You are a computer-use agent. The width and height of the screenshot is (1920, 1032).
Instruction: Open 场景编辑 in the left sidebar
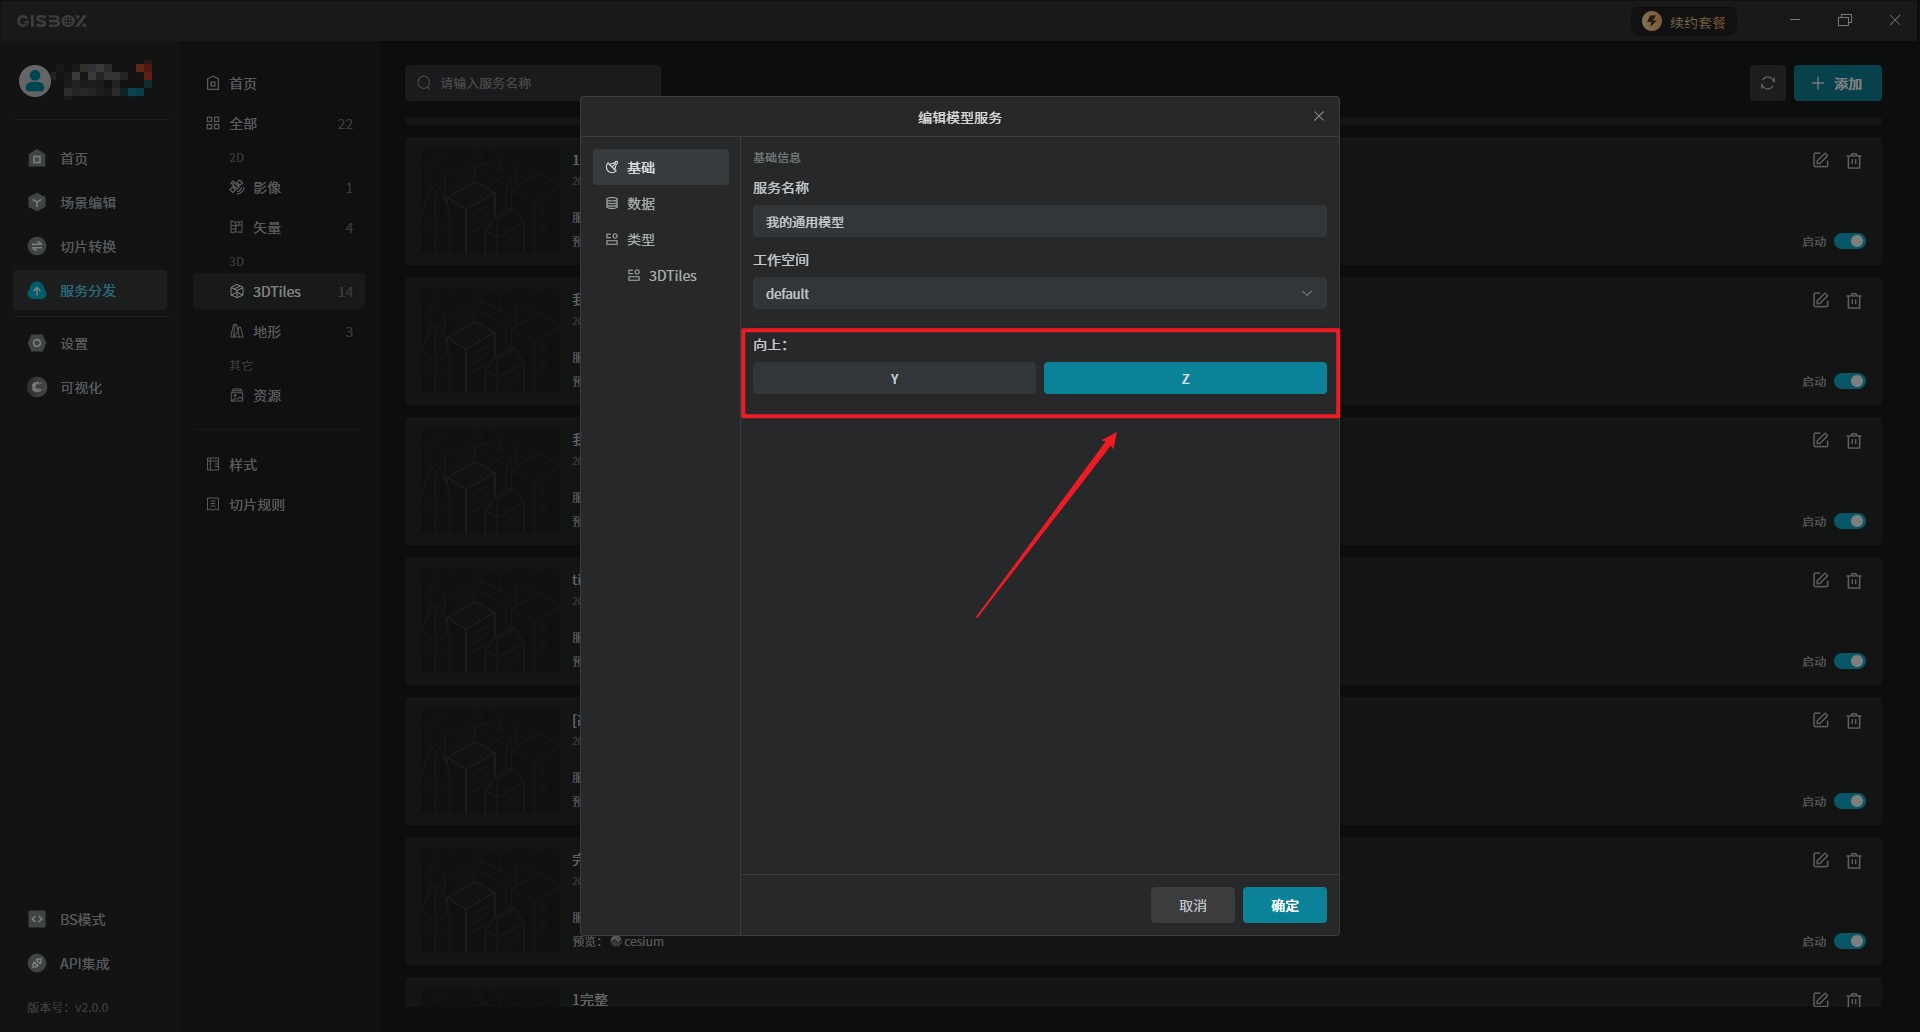(x=88, y=203)
